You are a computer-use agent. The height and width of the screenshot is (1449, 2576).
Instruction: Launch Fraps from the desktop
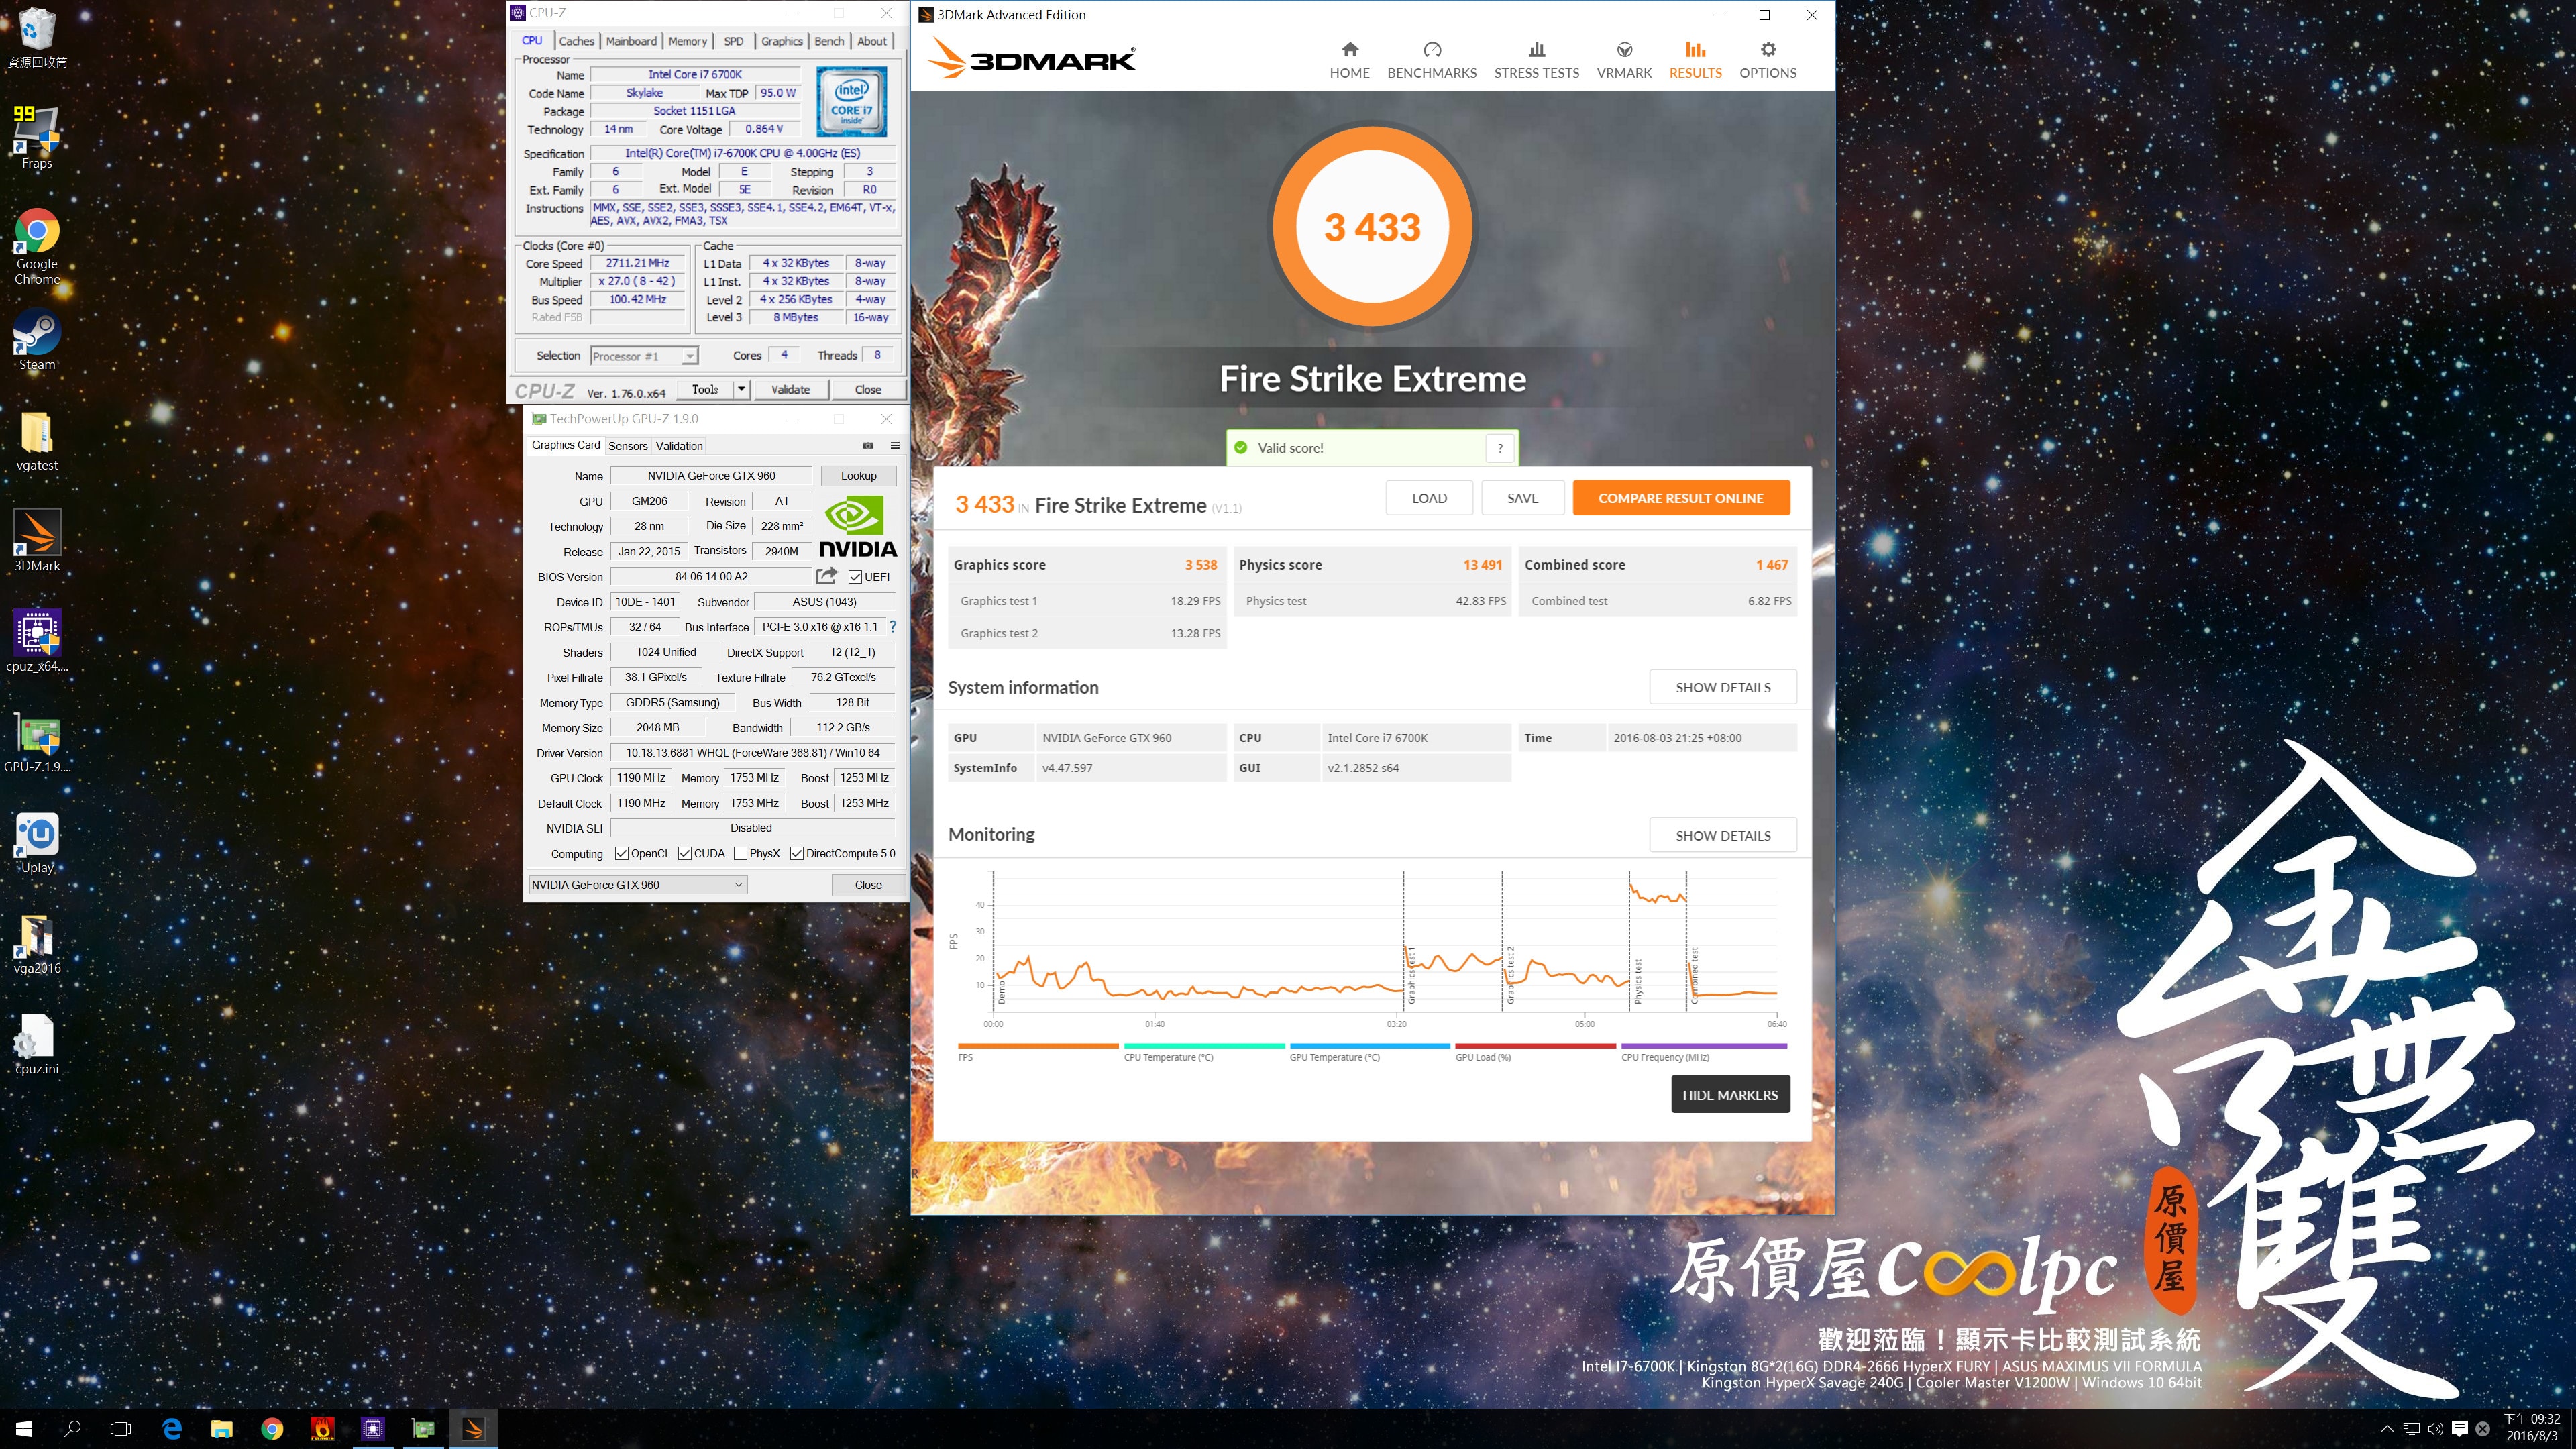tap(37, 137)
